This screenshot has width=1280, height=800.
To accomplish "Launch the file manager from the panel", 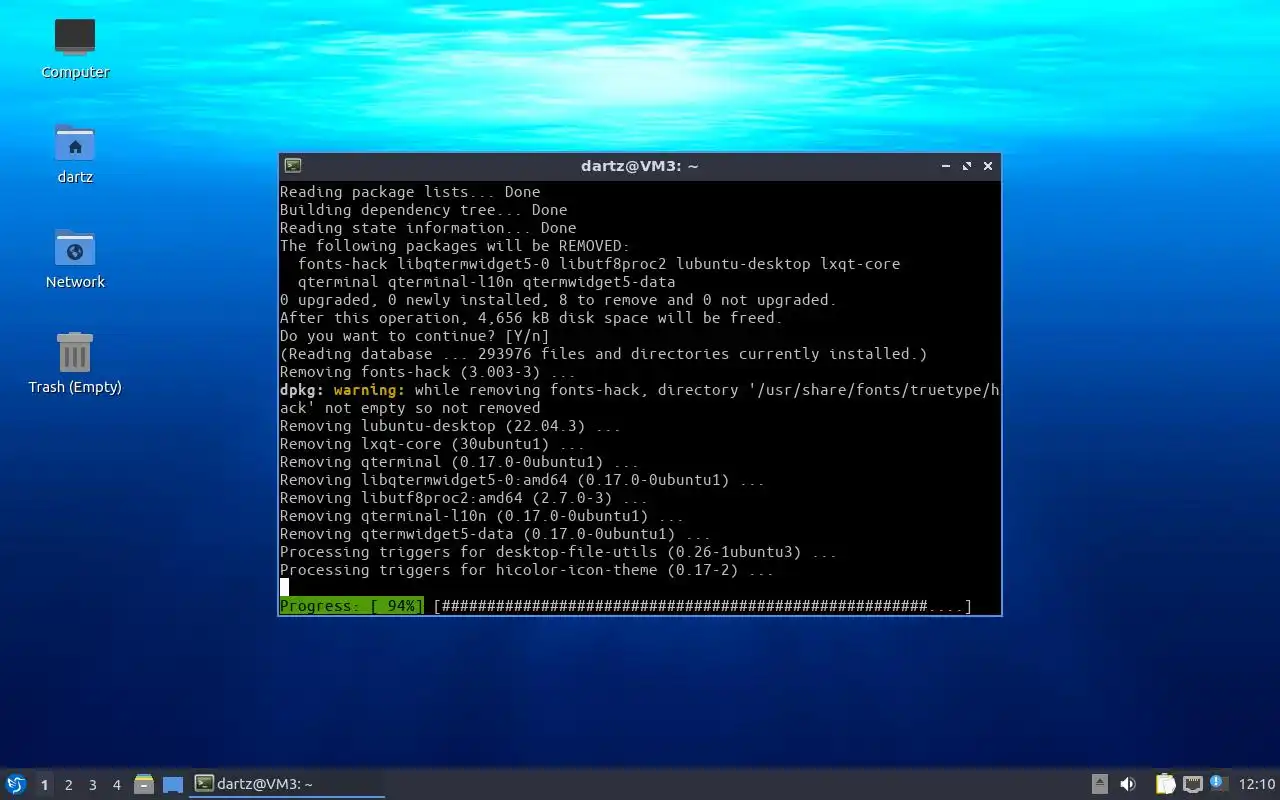I will click(x=144, y=784).
